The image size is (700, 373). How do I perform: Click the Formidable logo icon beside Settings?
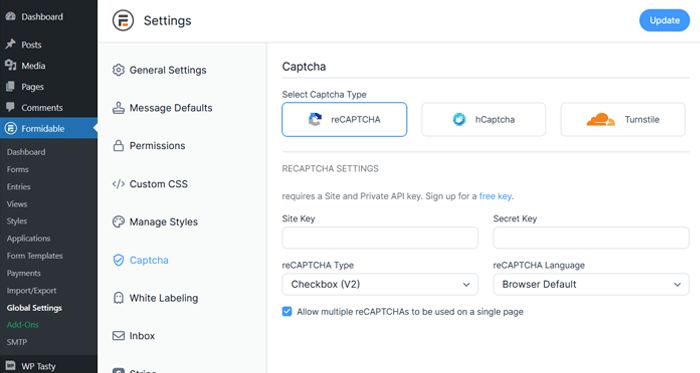coord(123,21)
